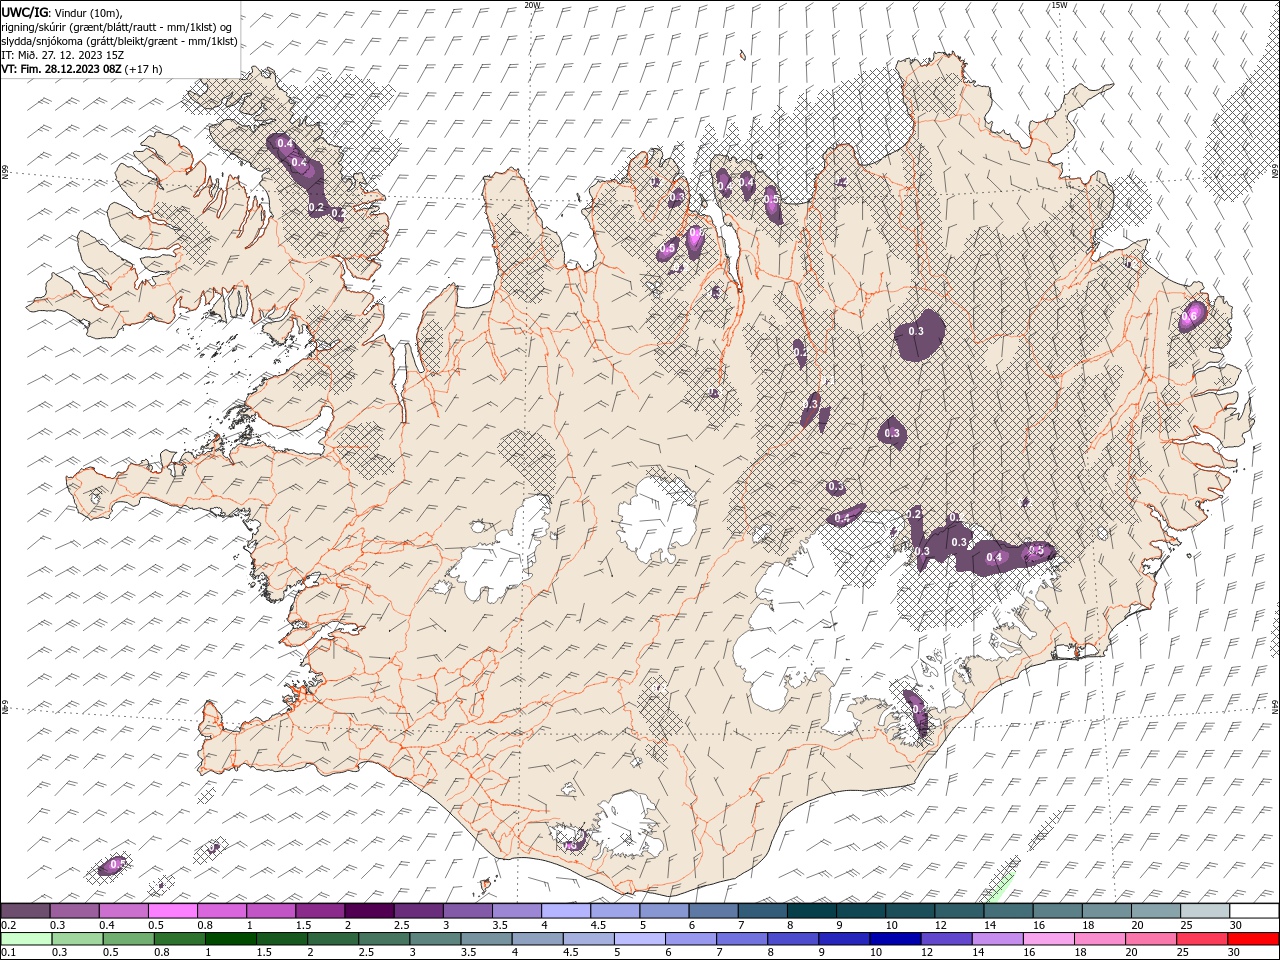
Task: Pick the bright red 30 mm rain legend swatch
Action: [x=1252, y=939]
